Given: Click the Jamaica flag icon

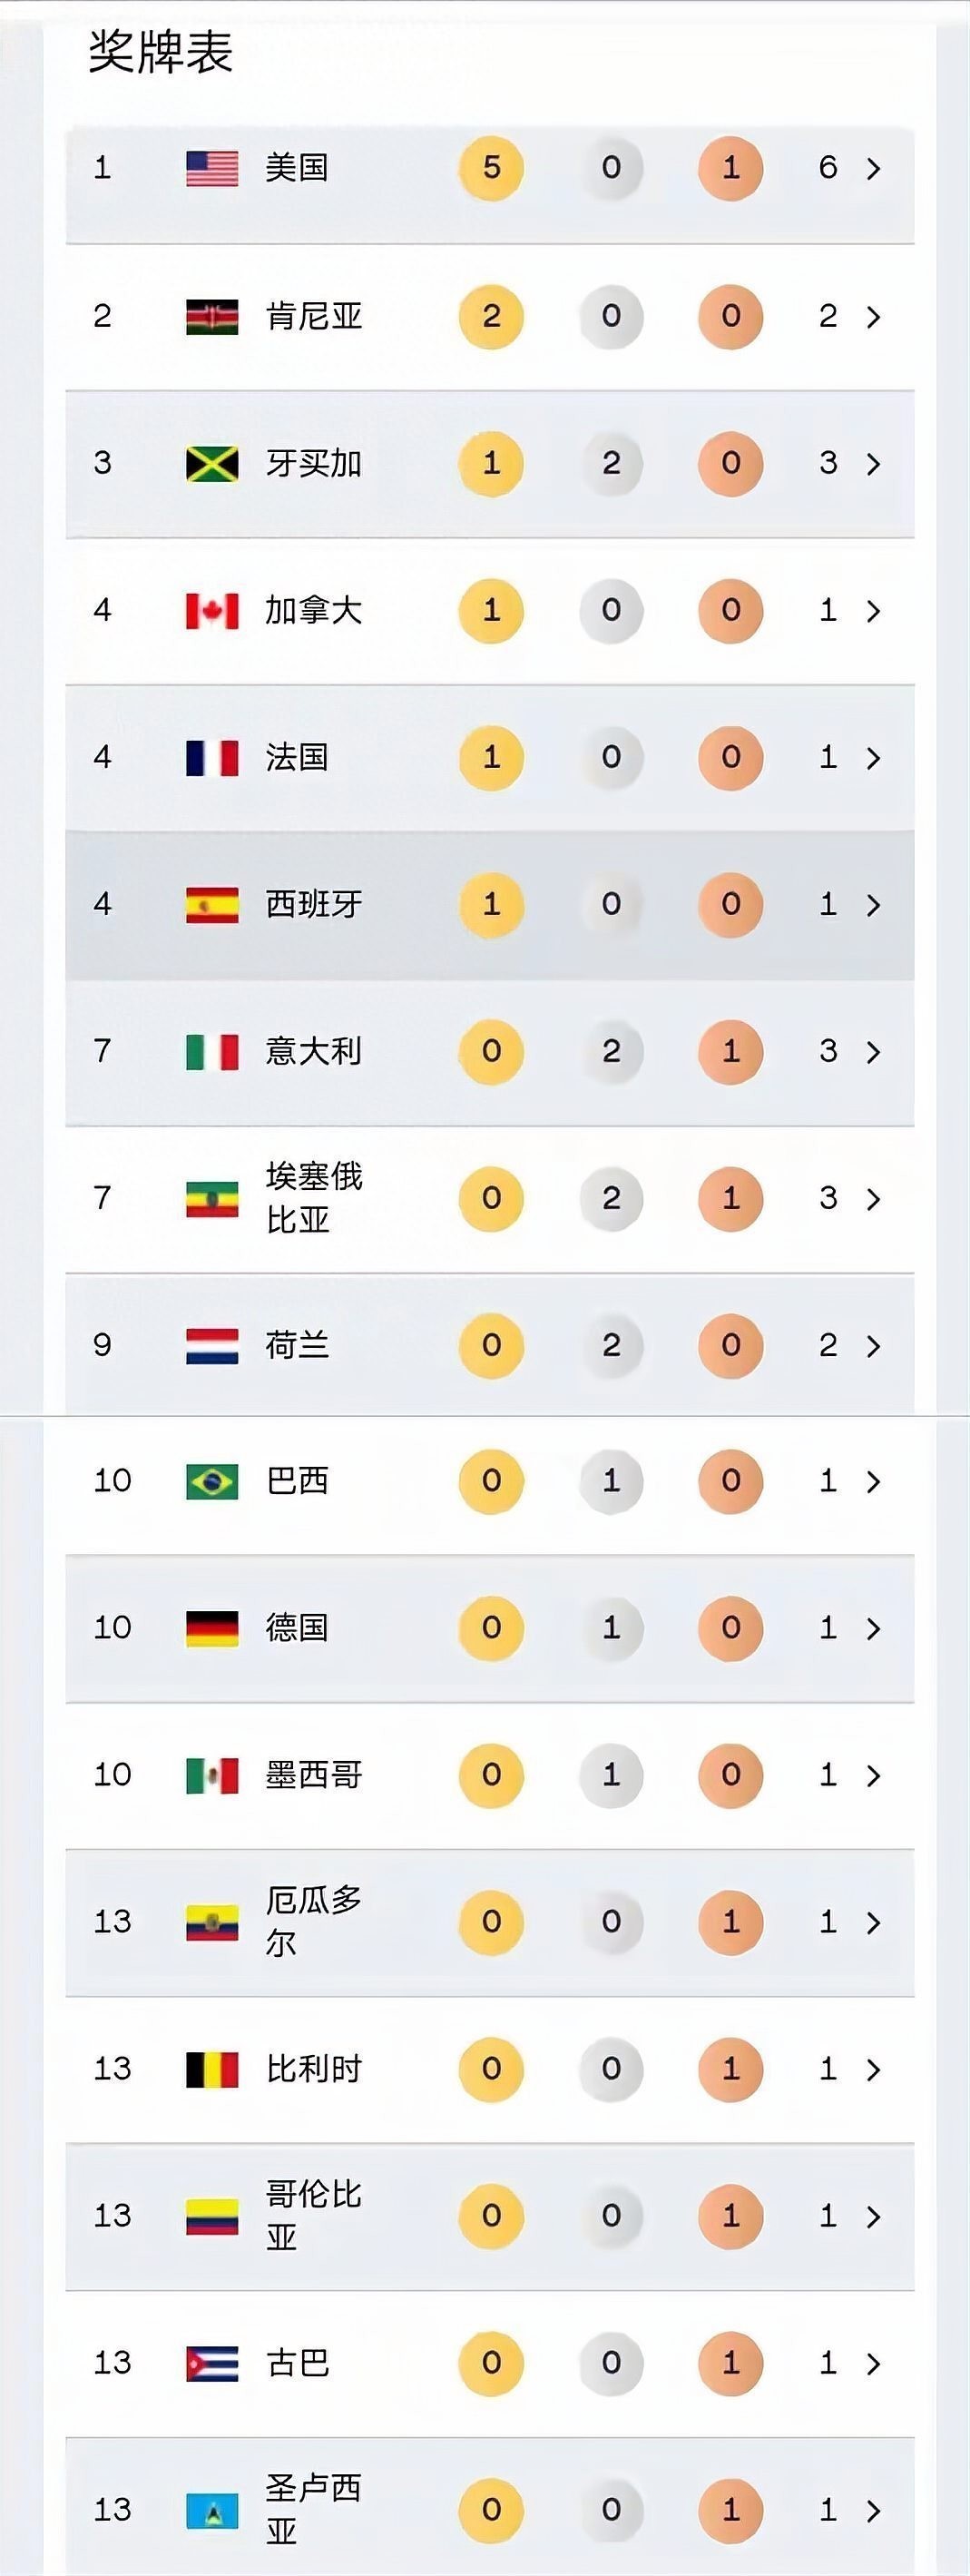Looking at the screenshot, I should click(212, 464).
